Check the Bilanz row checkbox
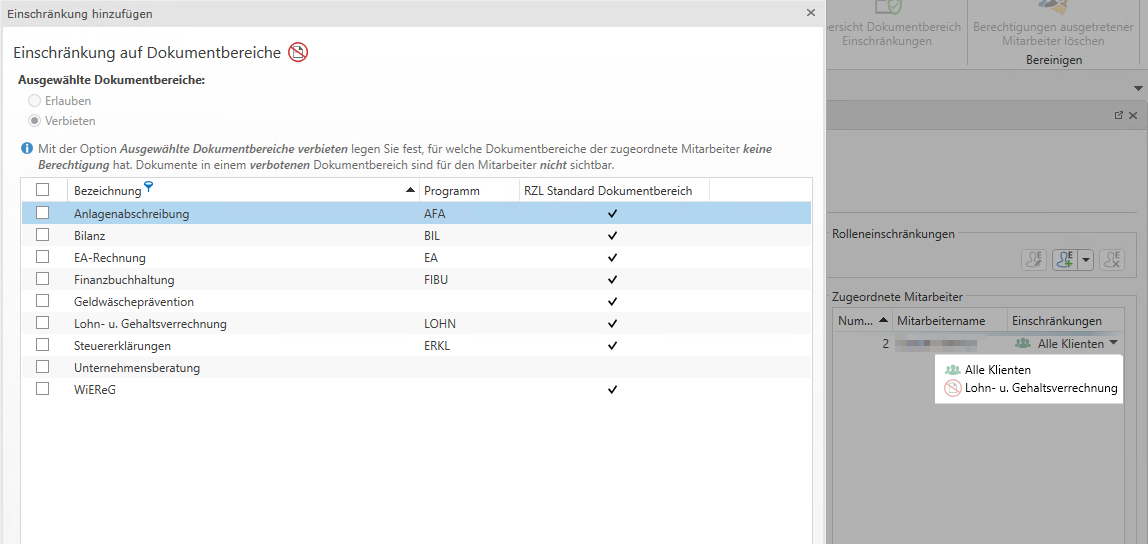Image resolution: width=1148 pixels, height=544 pixels. (42, 235)
